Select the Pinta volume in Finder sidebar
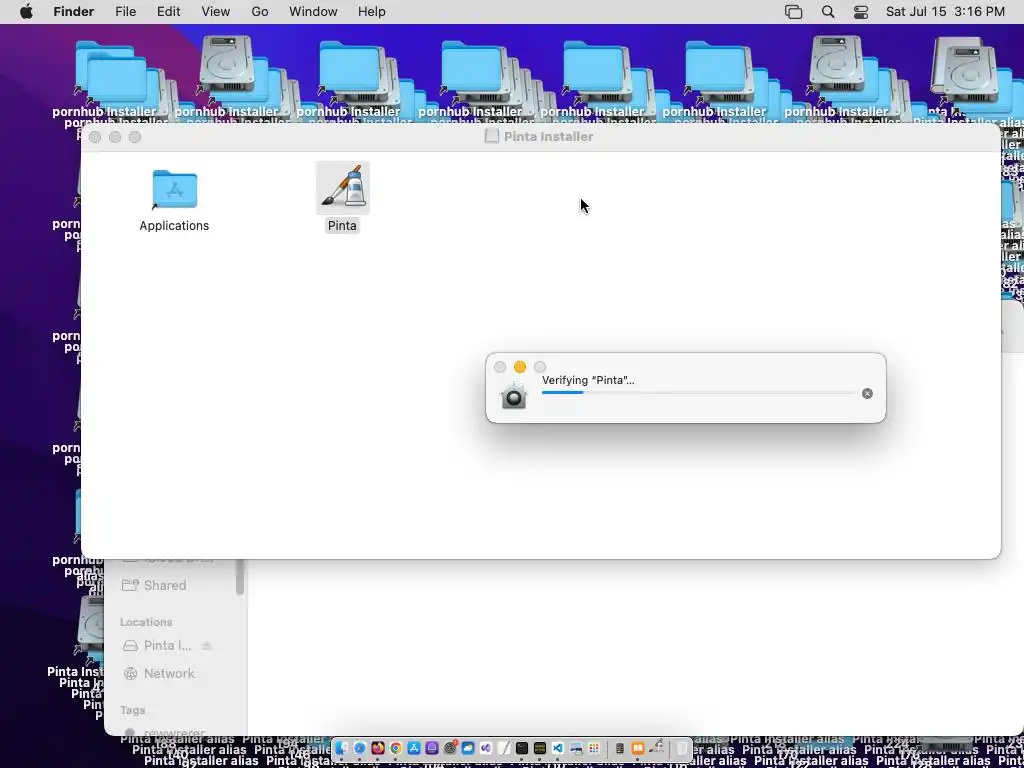The image size is (1024, 768). coord(168,646)
